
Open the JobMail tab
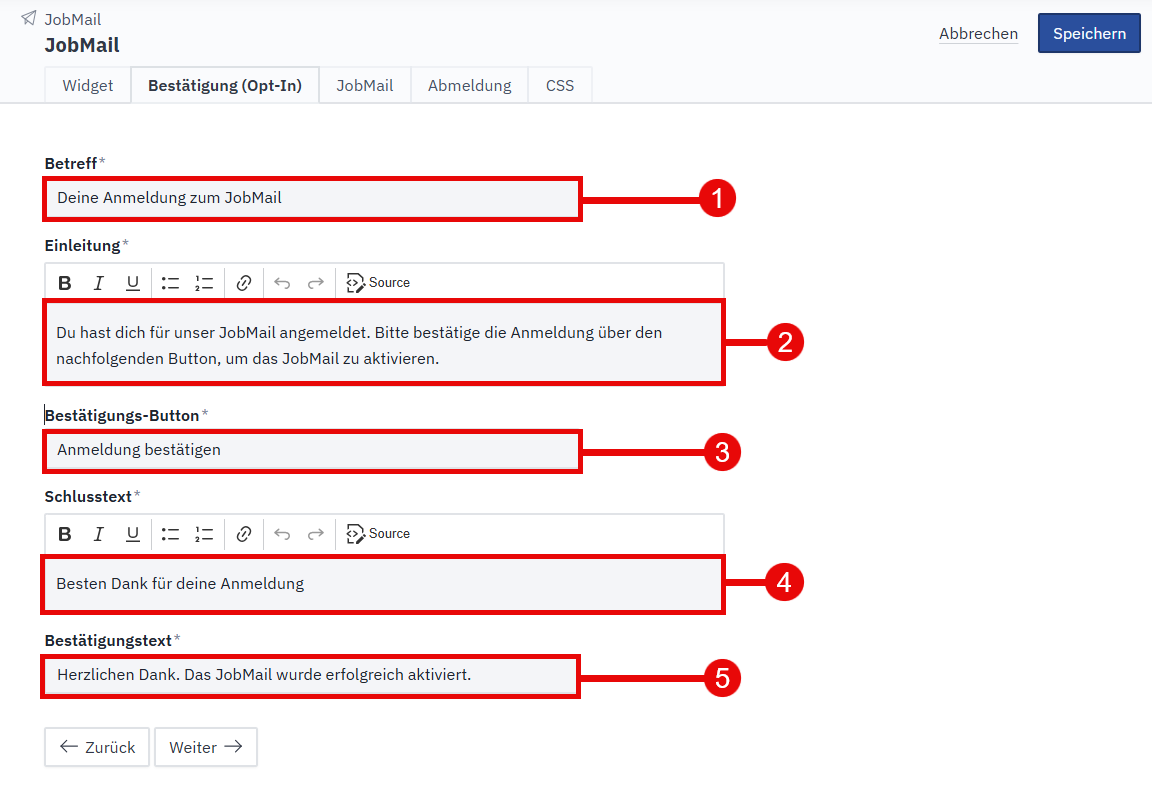point(364,85)
